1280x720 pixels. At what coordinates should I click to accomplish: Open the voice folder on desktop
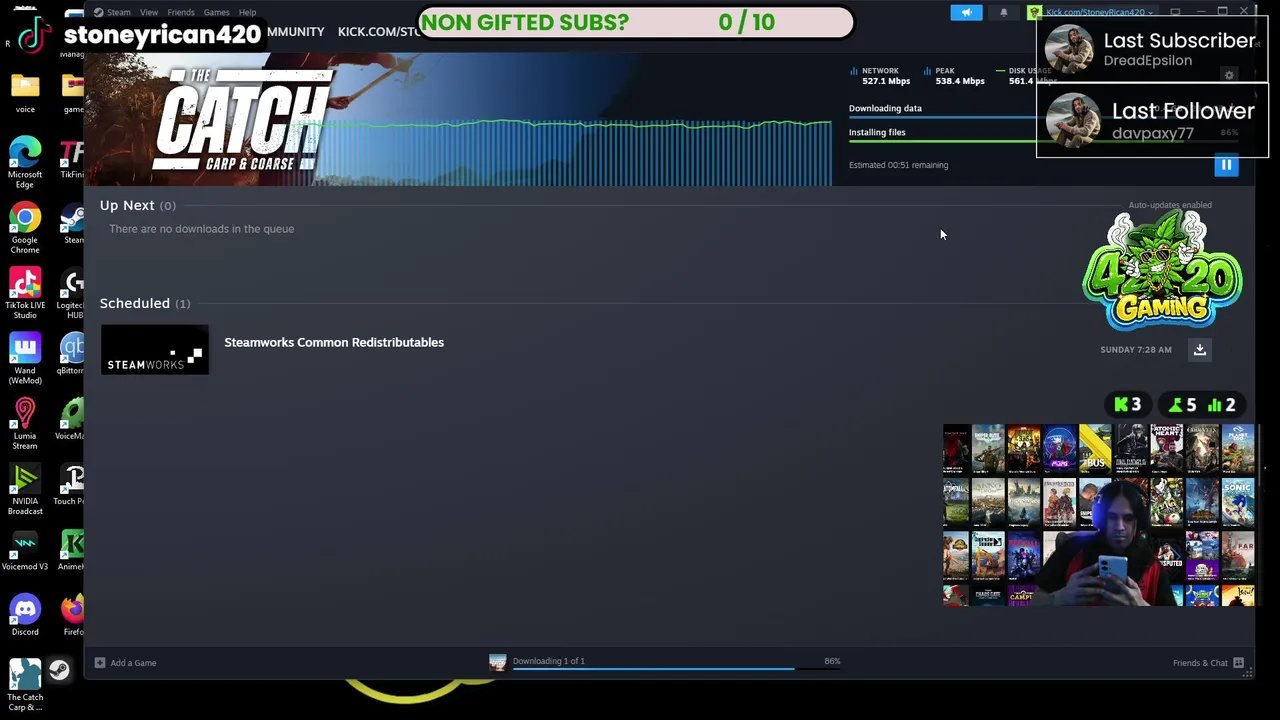pyautogui.click(x=25, y=93)
